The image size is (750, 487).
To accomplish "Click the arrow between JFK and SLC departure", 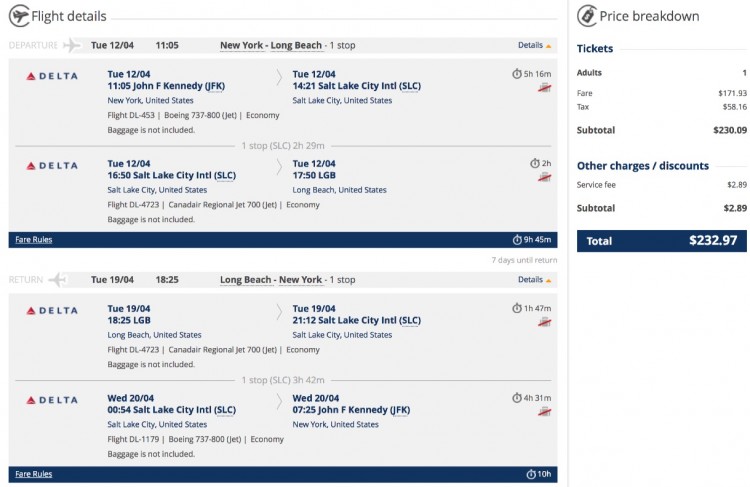I will coord(279,75).
